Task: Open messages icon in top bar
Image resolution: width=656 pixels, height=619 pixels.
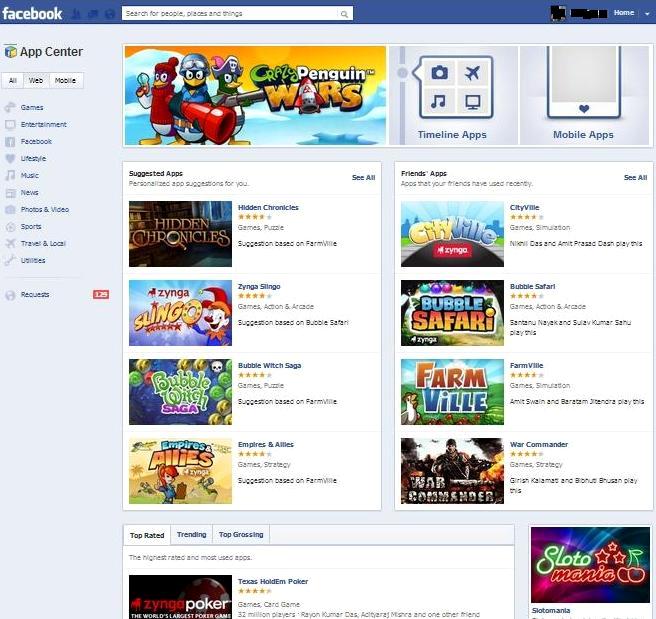Action: coord(92,14)
